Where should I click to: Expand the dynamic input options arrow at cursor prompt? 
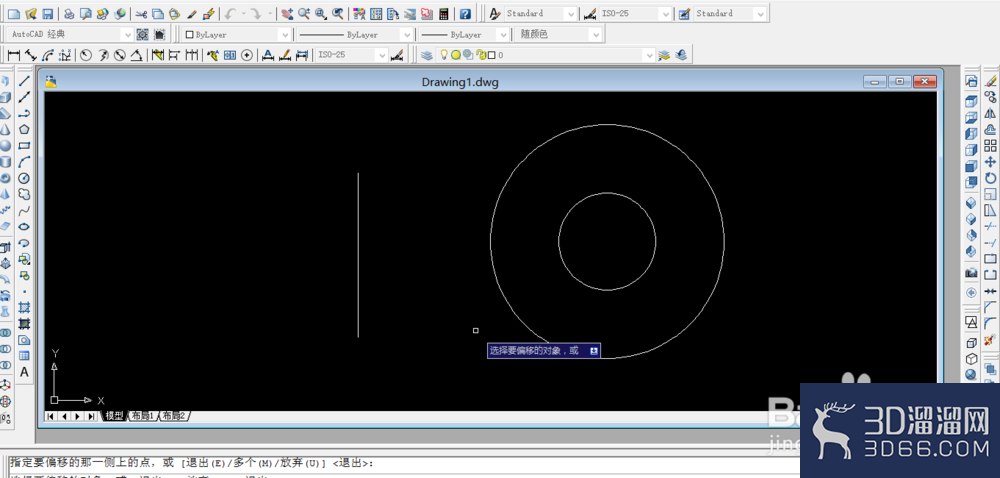tap(594, 351)
